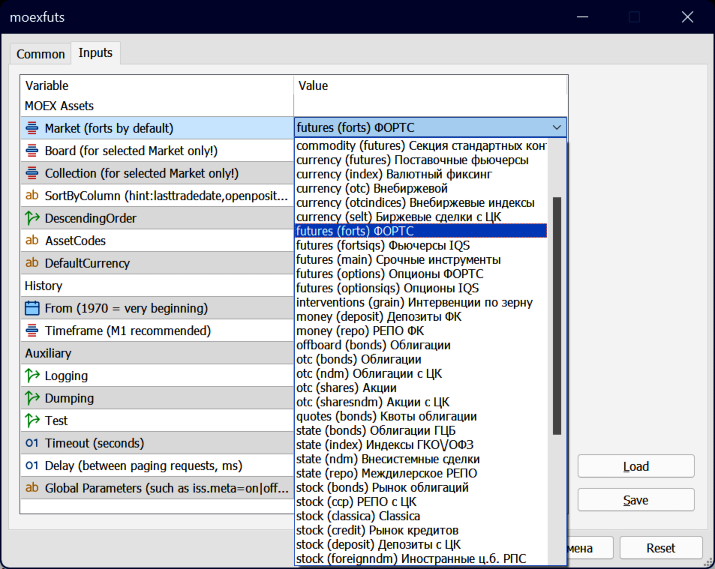Screen dimensions: 715x569
Task: Click the green arrow icon beside Logging
Action: pyautogui.click(x=32, y=376)
